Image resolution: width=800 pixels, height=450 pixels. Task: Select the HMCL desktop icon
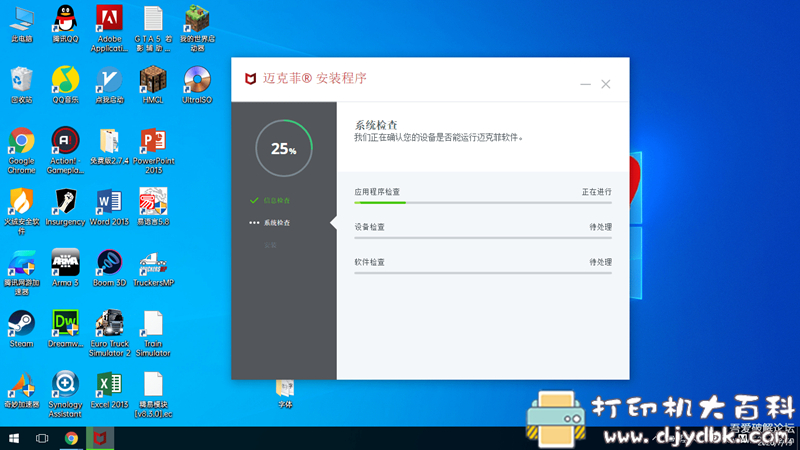tap(153, 85)
